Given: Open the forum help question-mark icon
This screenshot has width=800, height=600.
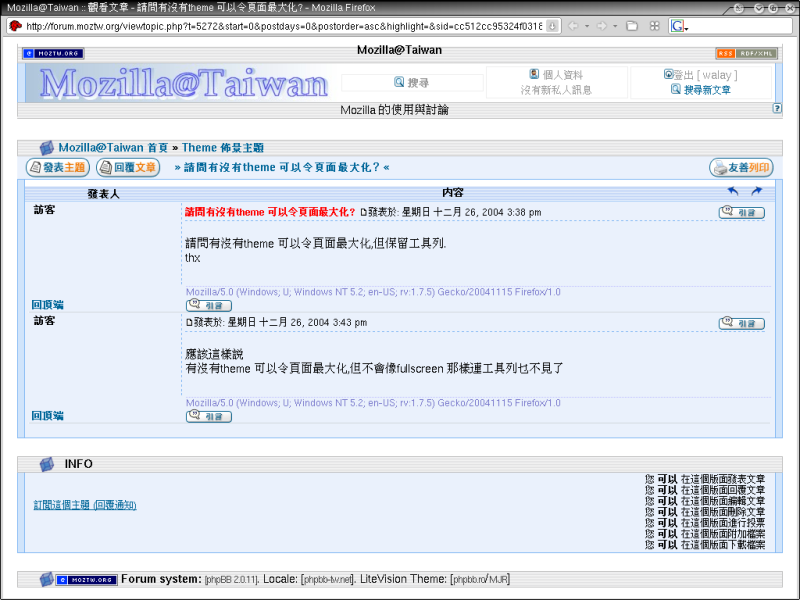Looking at the screenshot, I should click(777, 108).
